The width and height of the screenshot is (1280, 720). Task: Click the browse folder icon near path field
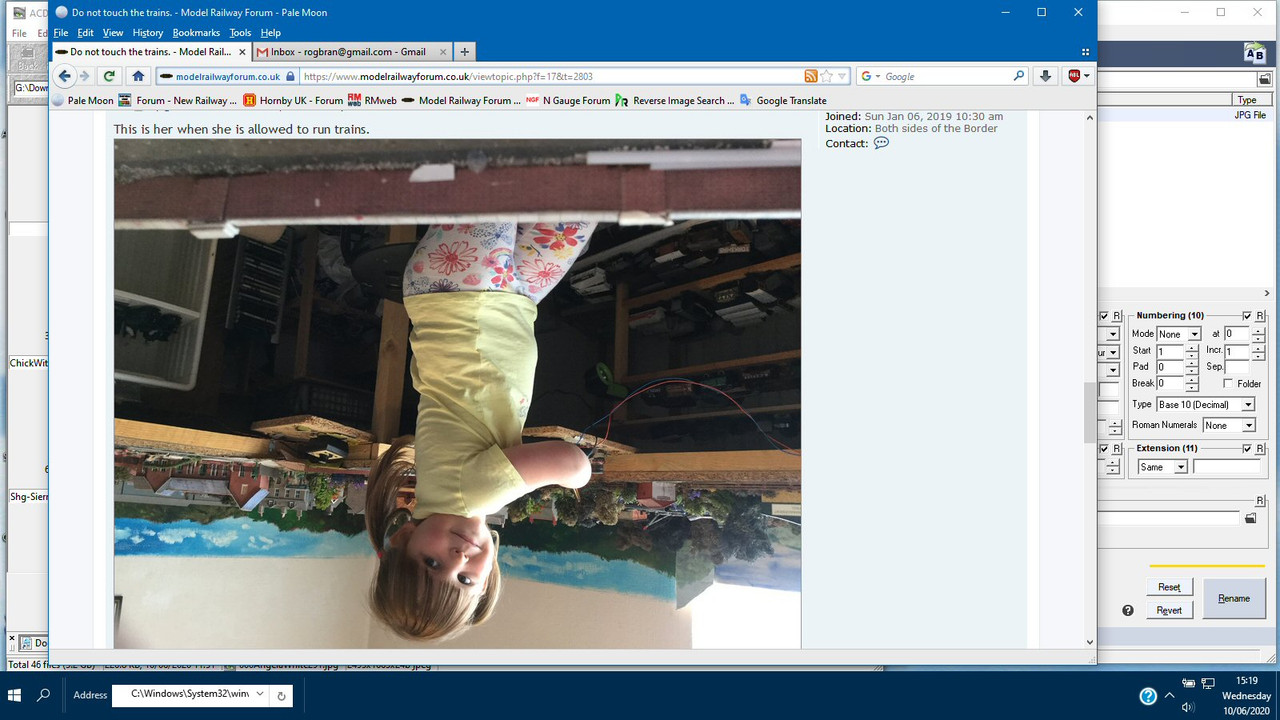1264,79
